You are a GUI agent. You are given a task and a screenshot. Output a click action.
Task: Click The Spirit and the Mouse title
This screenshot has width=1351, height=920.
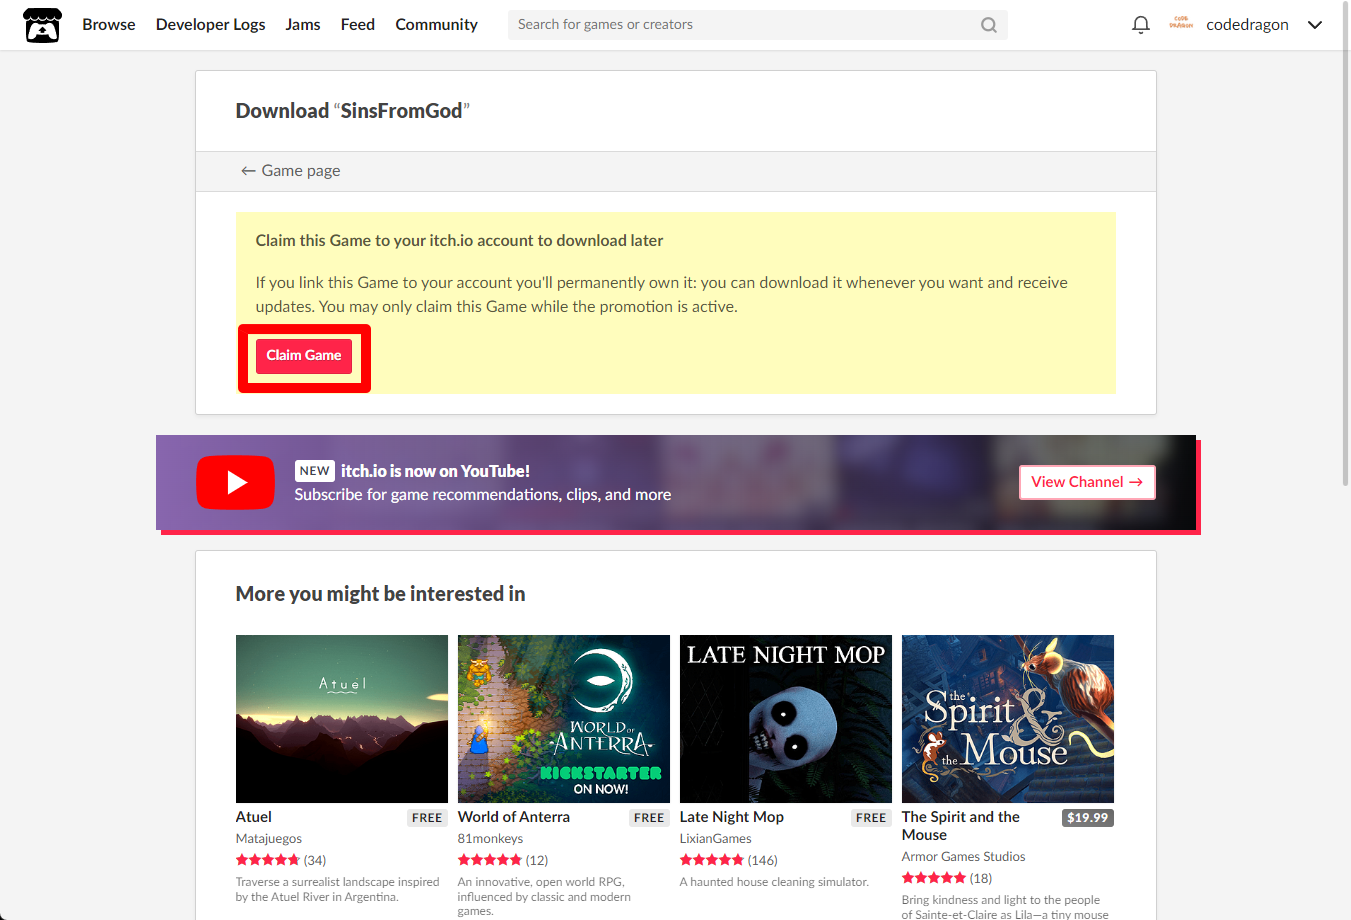(x=961, y=826)
